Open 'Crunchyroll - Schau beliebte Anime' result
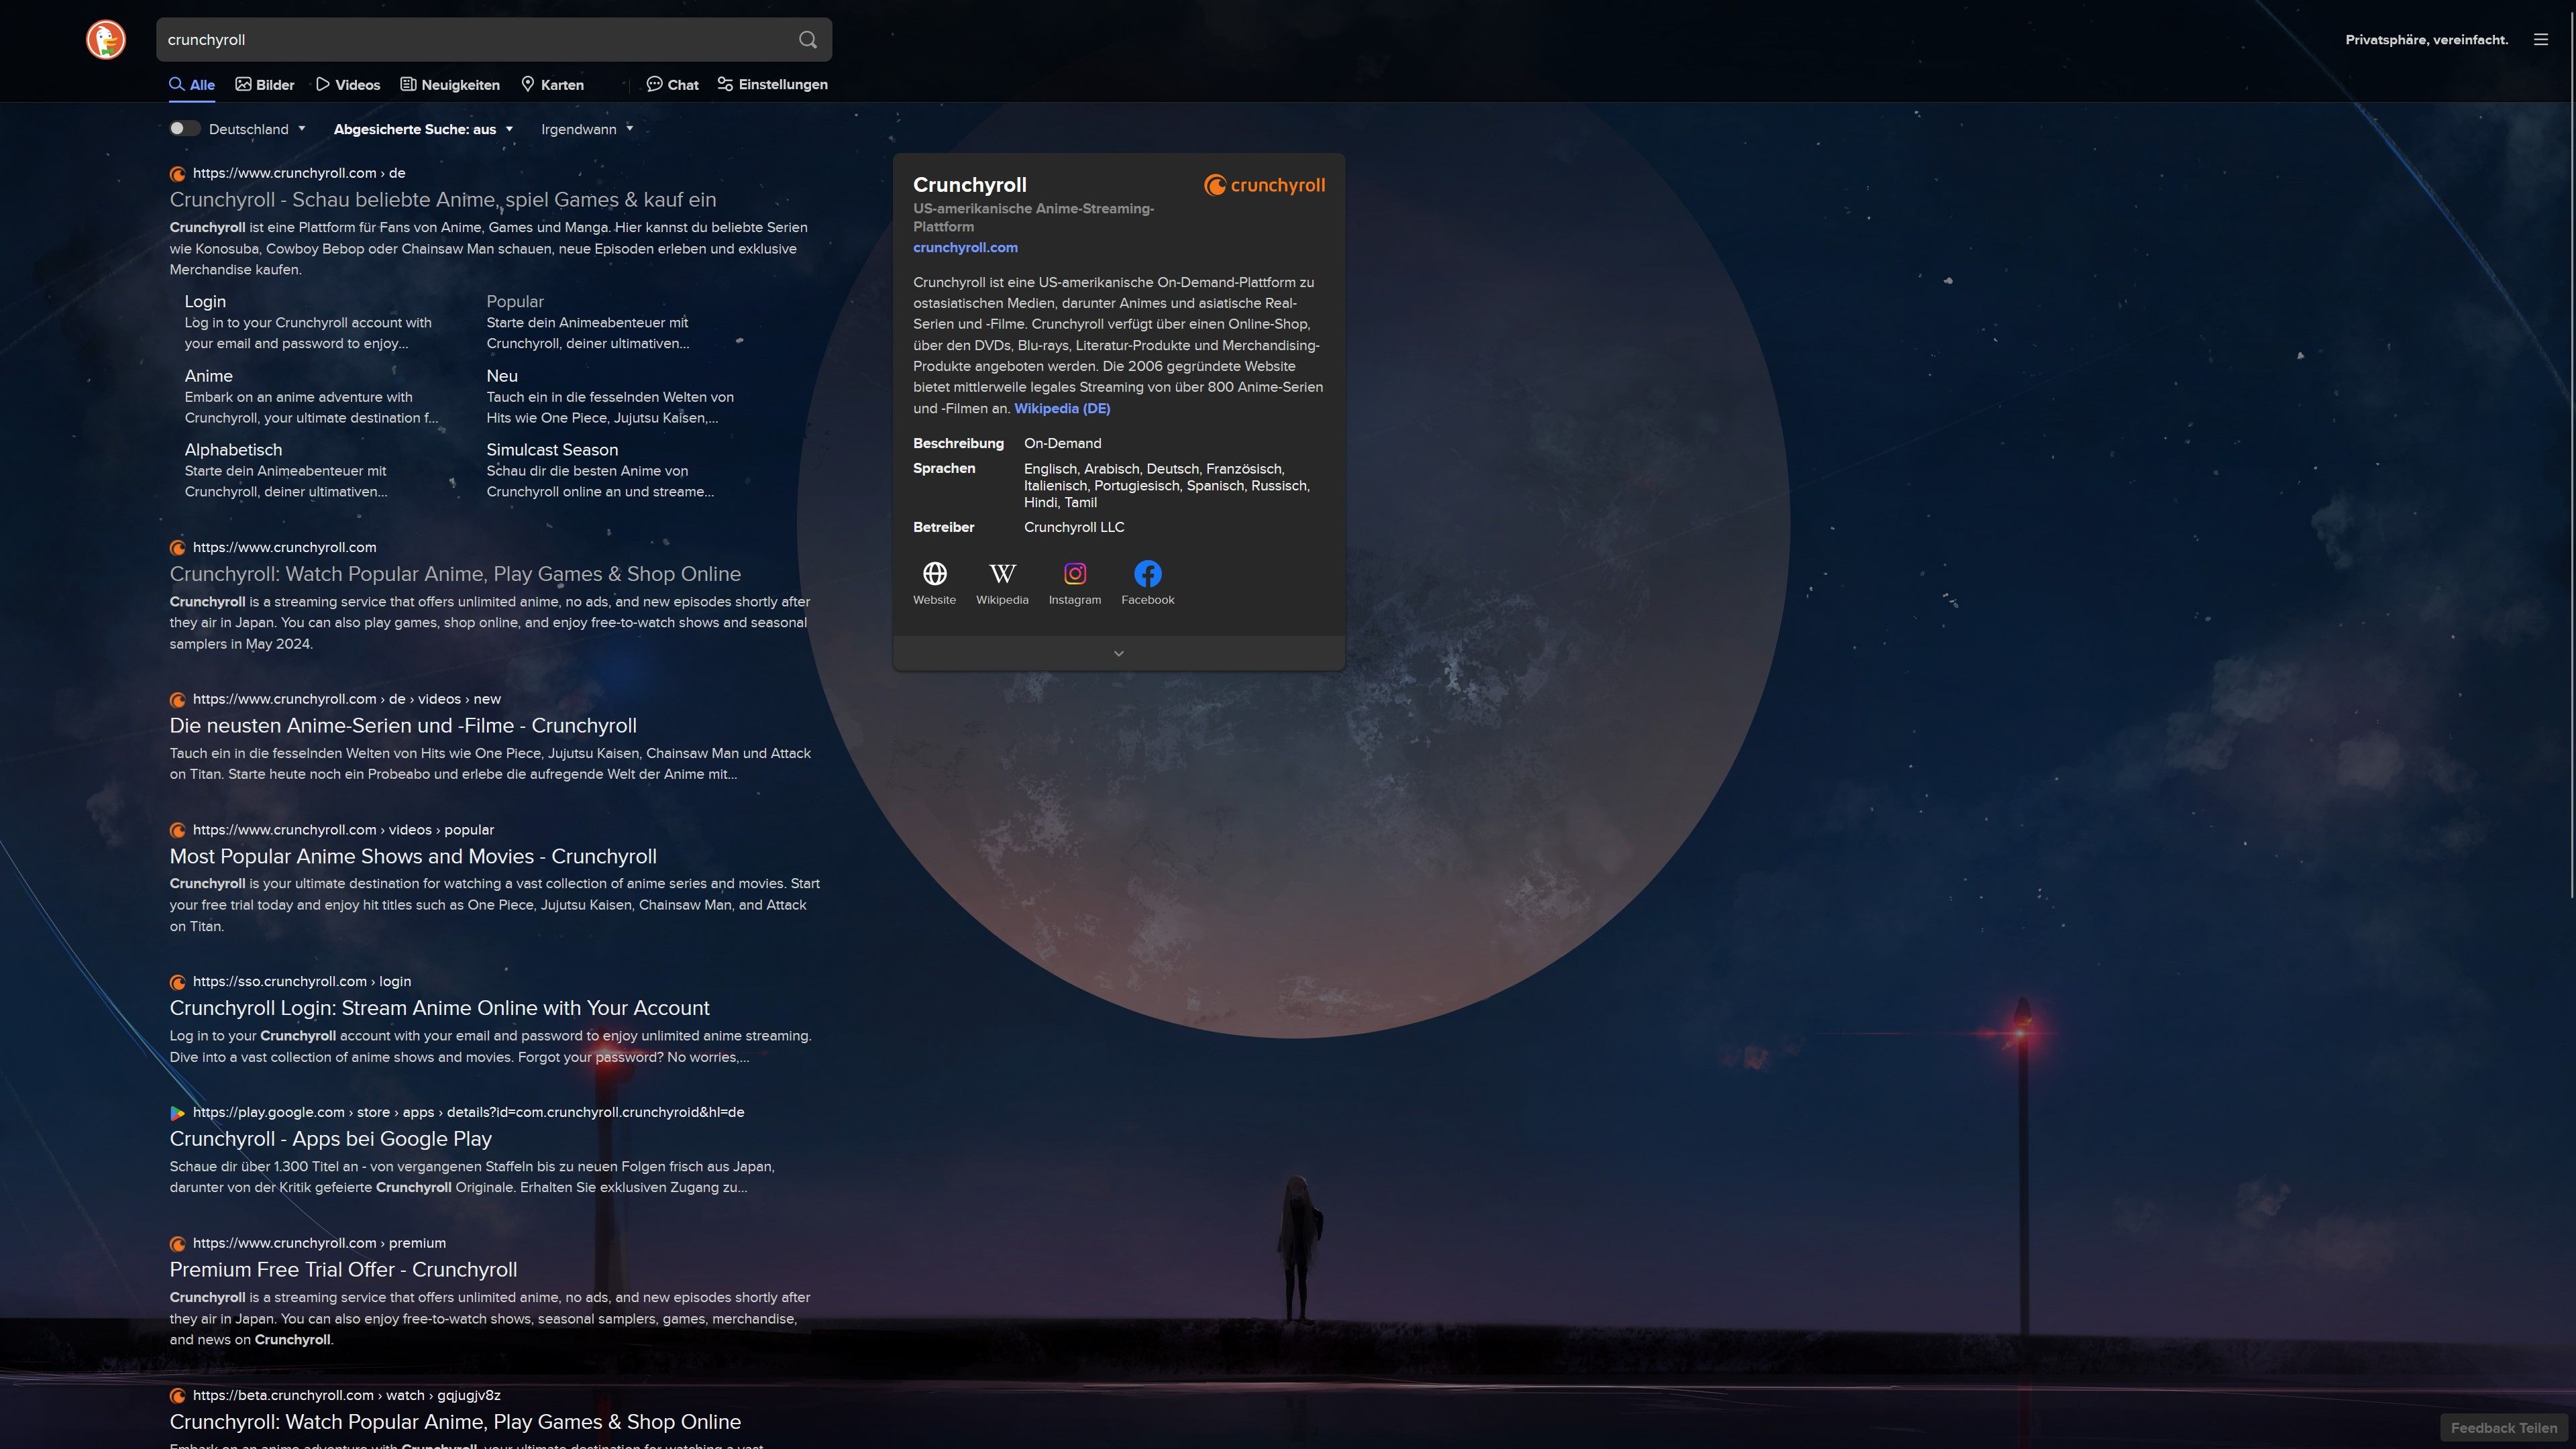The height and width of the screenshot is (1449, 2576). tap(443, 200)
